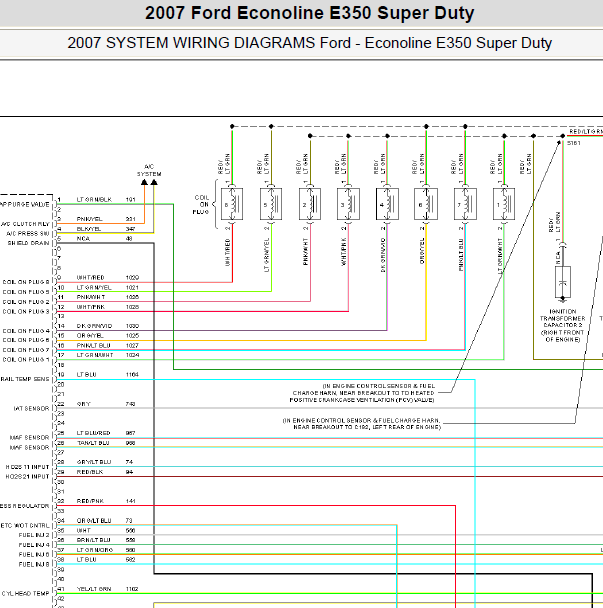
Task: Select wire label 'DK GRN/VIO 1030'
Action: pyautogui.click(x=107, y=326)
